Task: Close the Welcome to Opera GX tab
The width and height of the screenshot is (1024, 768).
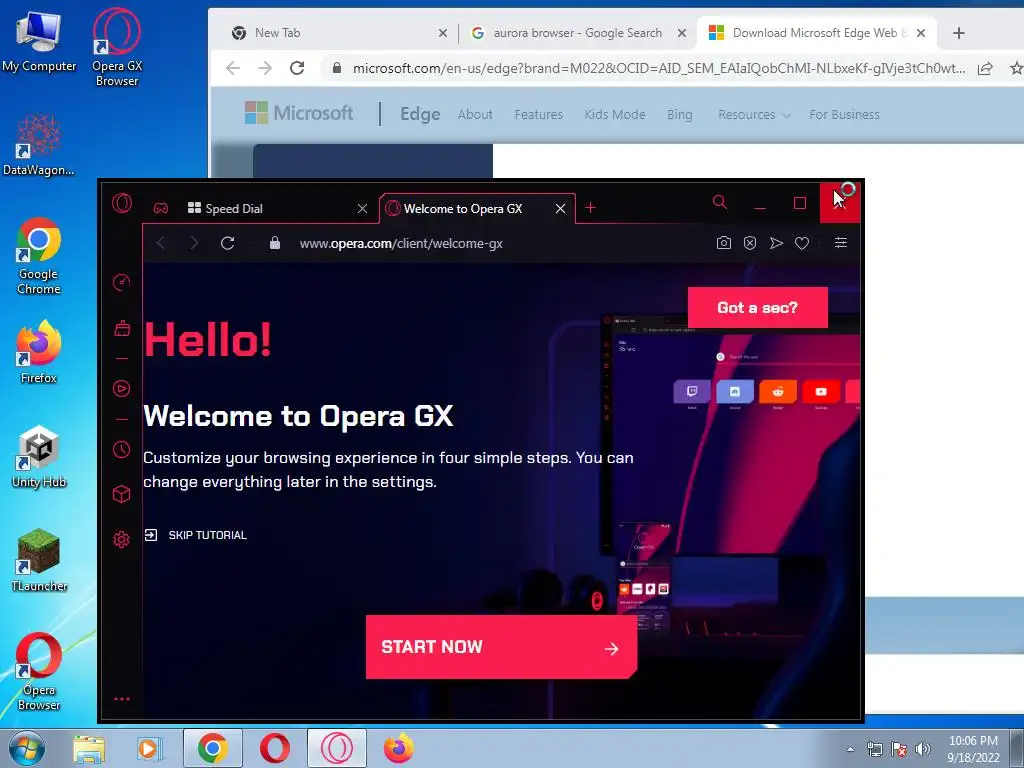Action: coord(560,208)
